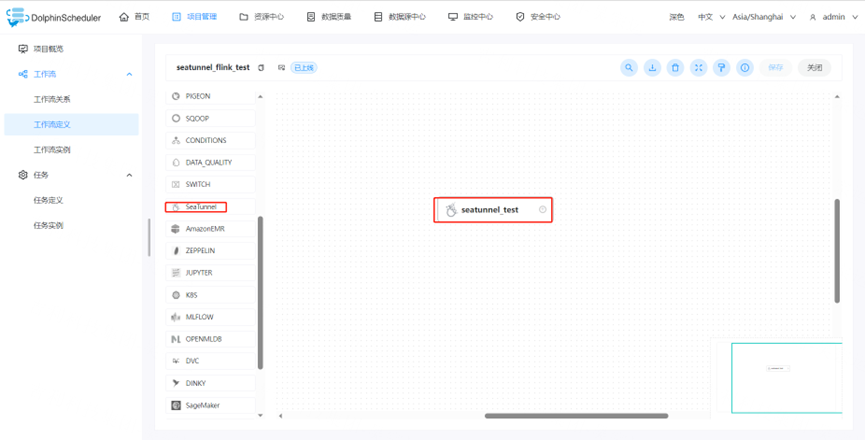
Task: Open the version info icon in the toolbar
Action: tap(745, 68)
